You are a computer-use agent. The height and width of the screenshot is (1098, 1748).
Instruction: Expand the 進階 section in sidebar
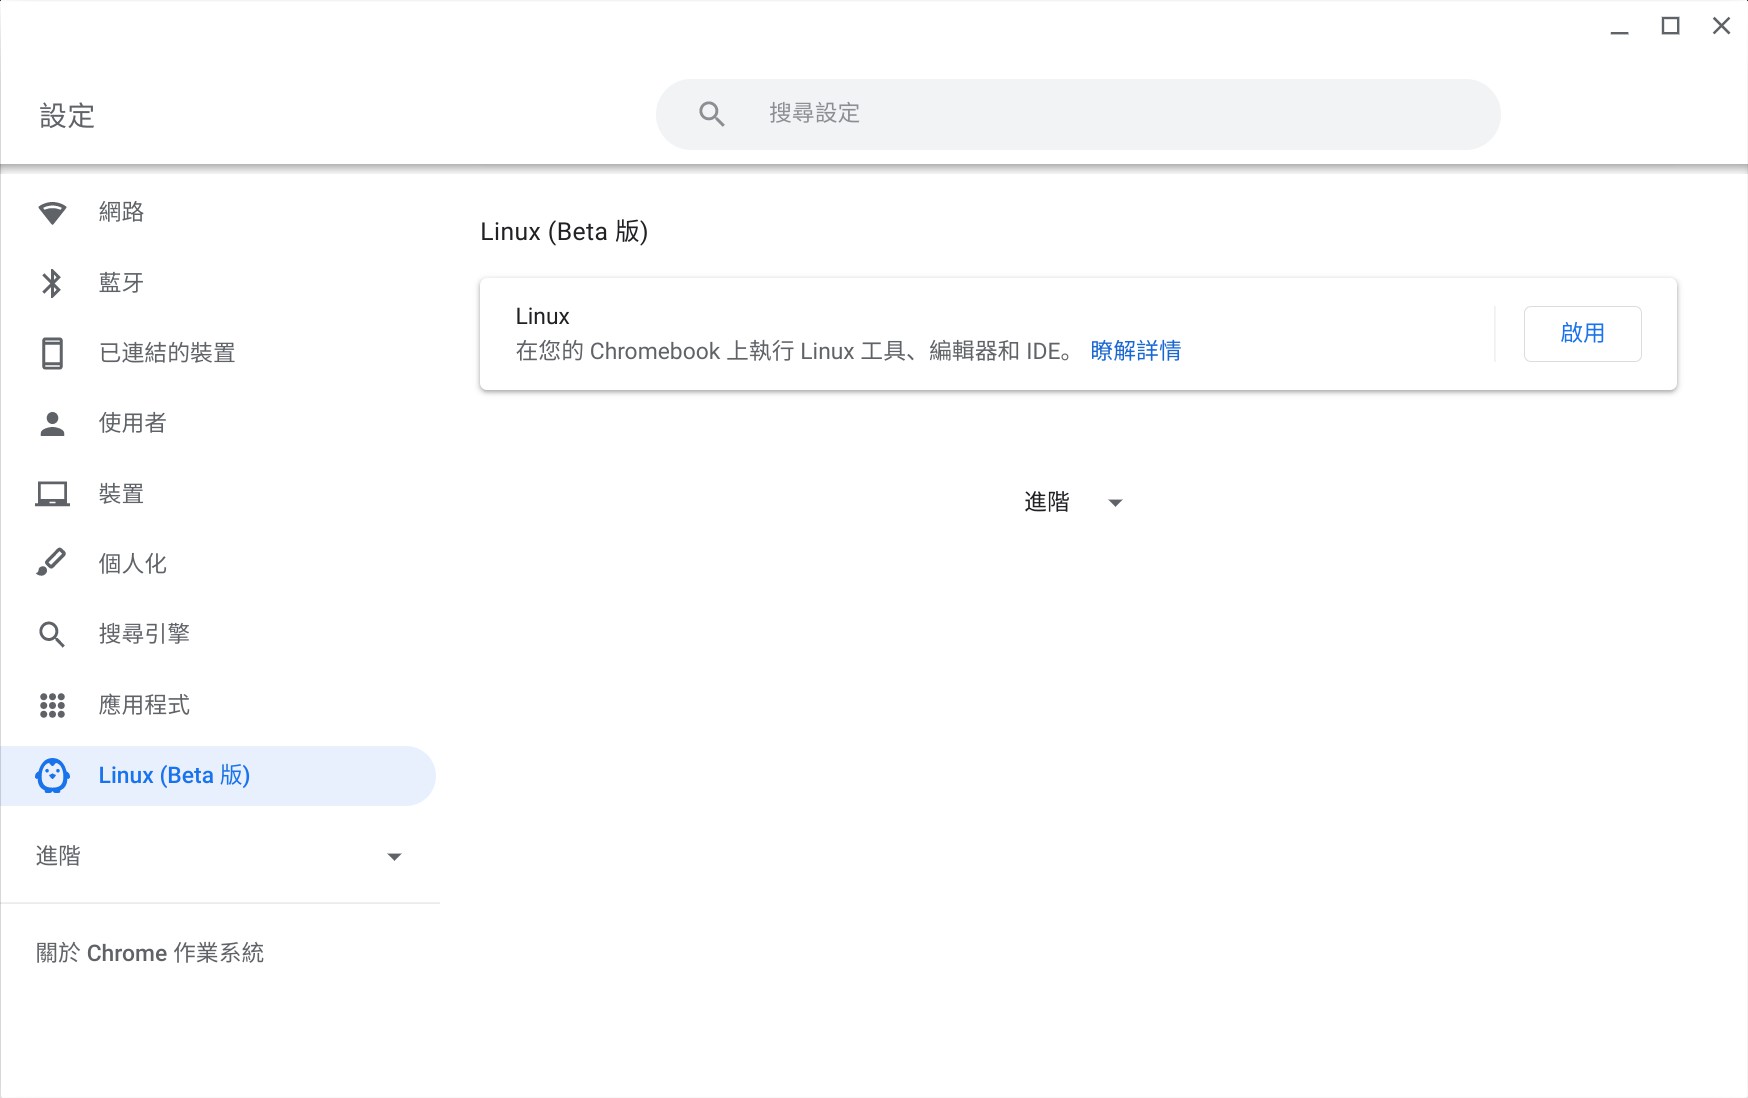pos(58,856)
